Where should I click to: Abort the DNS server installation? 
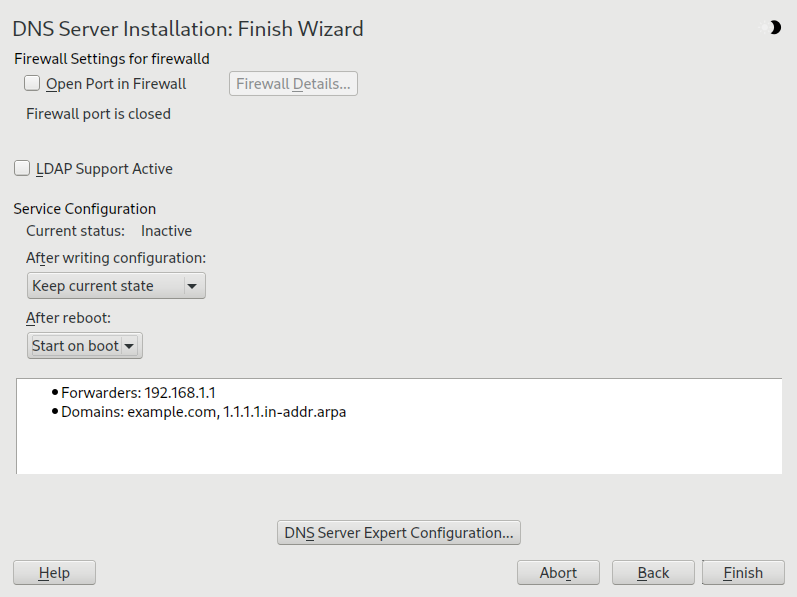[558, 573]
